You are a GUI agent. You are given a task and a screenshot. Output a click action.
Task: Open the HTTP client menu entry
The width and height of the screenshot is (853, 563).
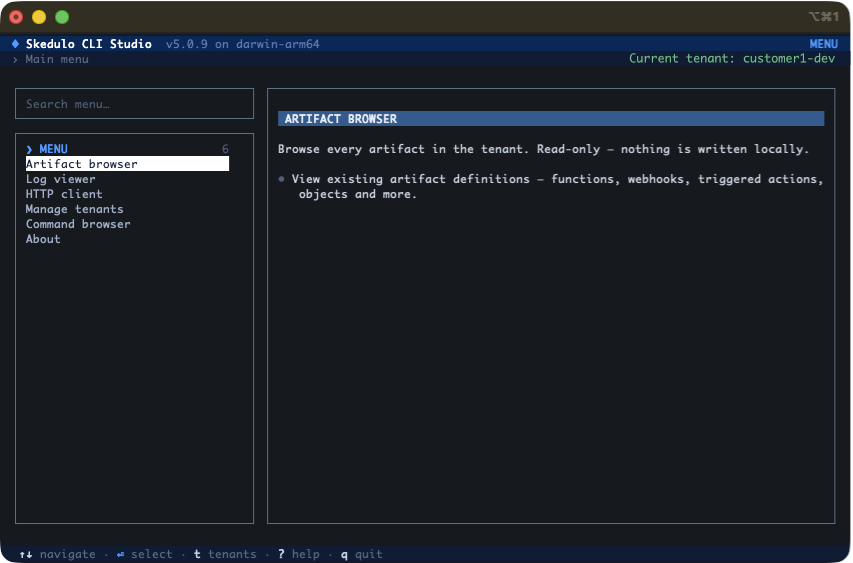[x=64, y=194]
